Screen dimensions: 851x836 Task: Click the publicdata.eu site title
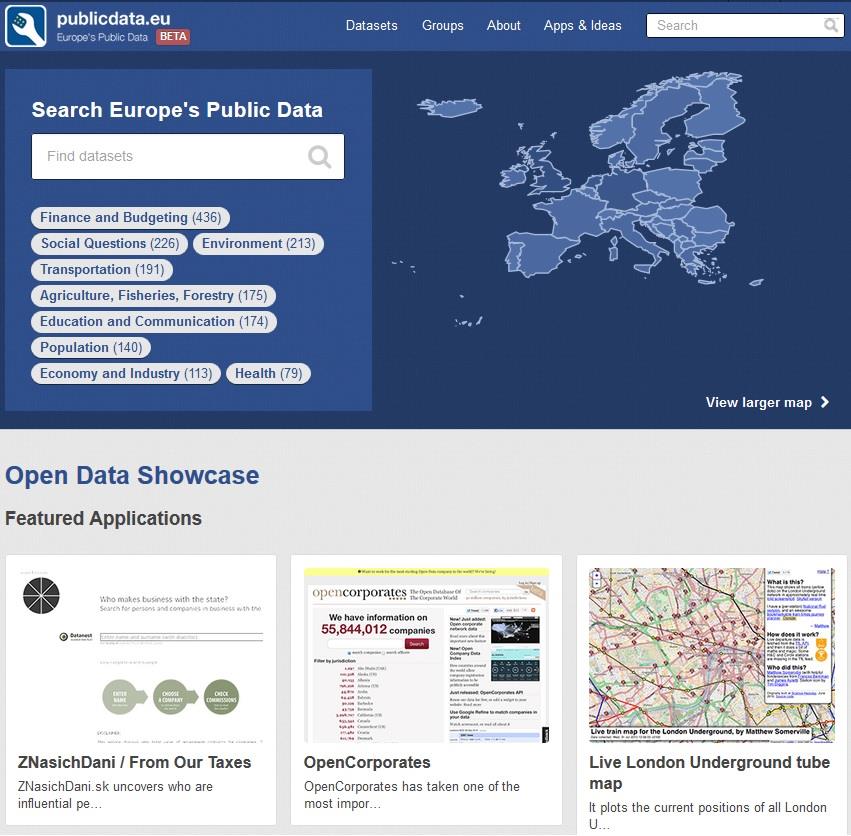pos(113,18)
